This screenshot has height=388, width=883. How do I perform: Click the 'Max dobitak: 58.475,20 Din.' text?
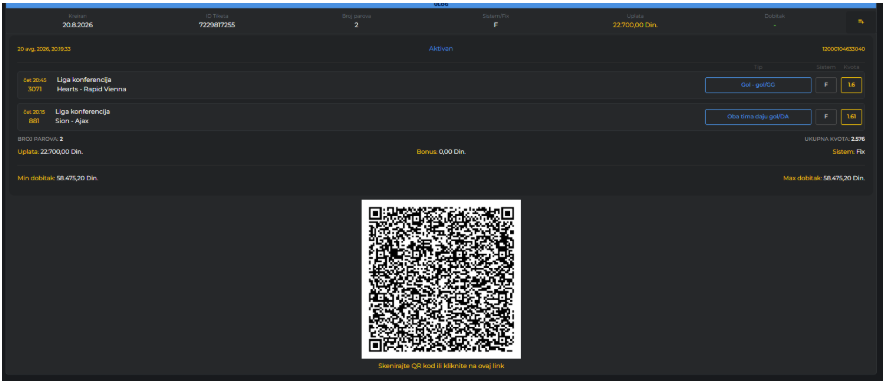click(824, 178)
